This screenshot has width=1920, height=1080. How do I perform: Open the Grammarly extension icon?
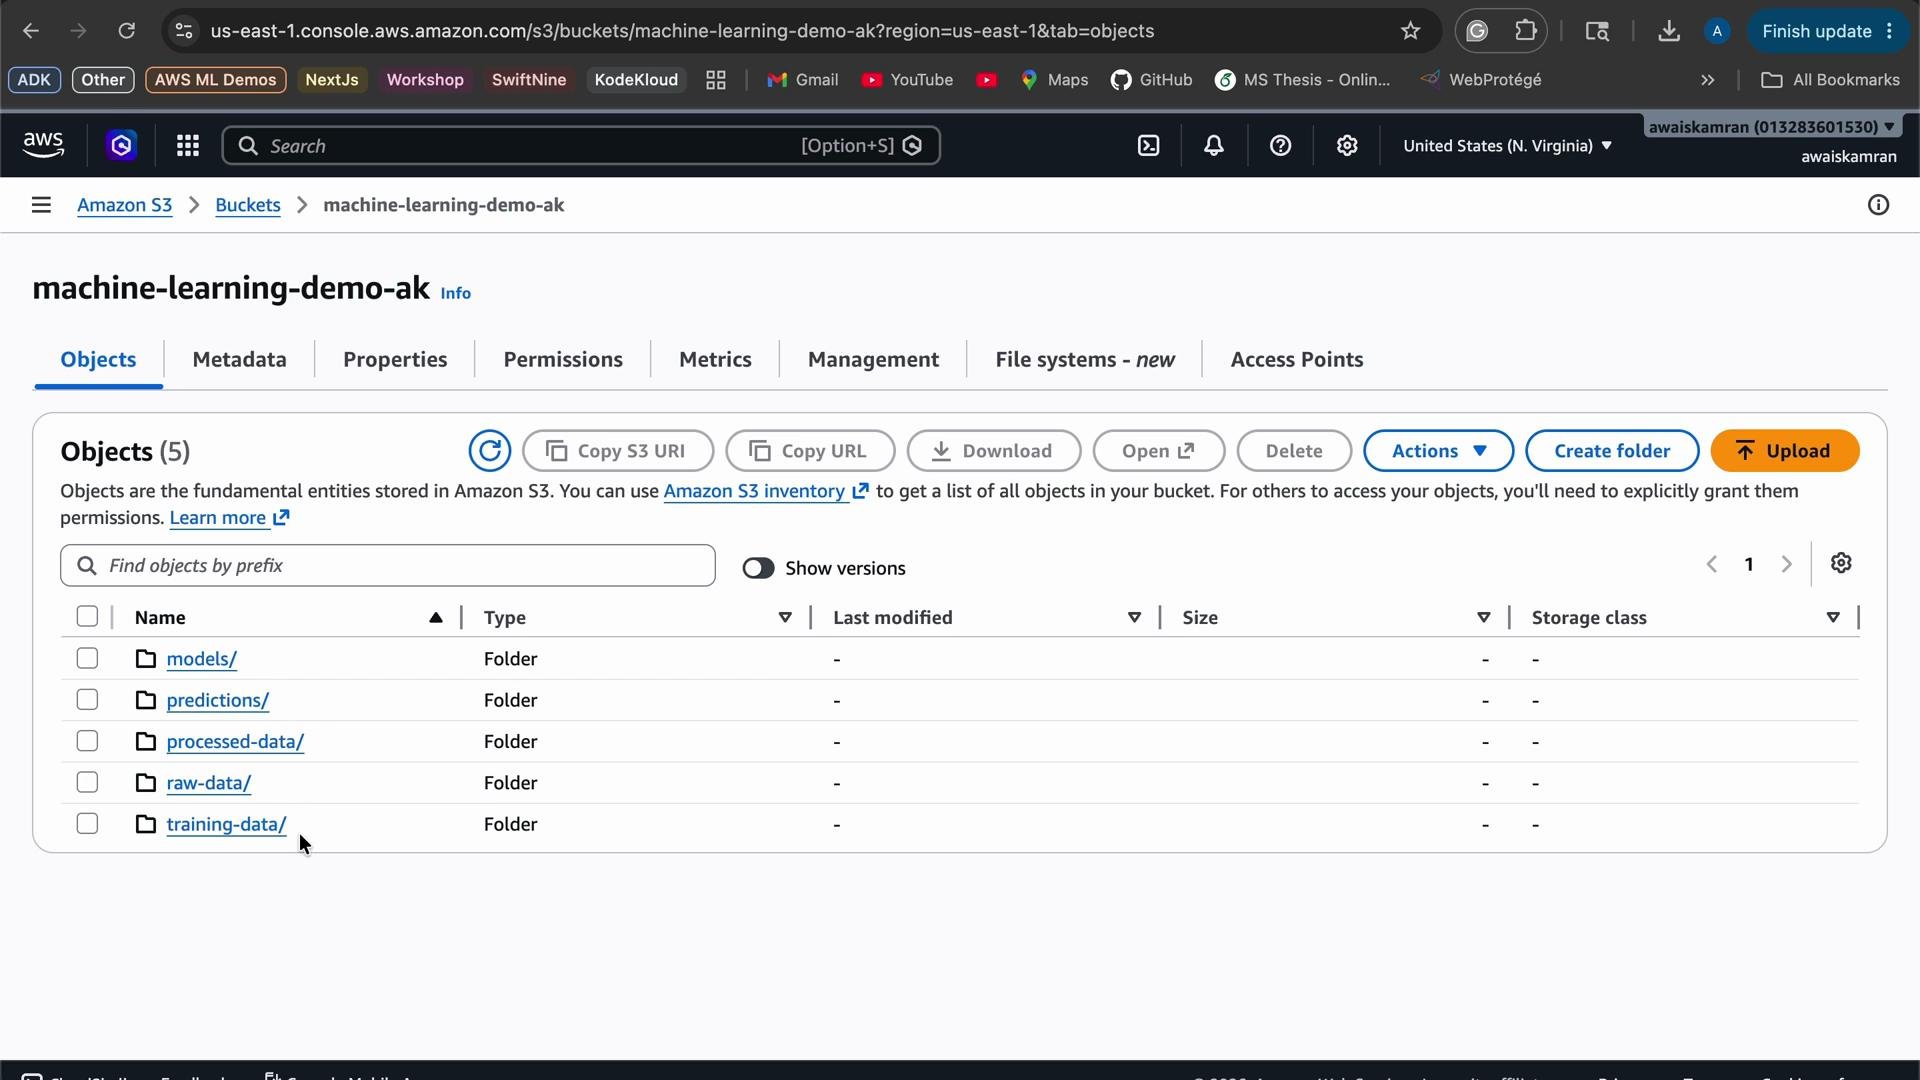point(1477,31)
